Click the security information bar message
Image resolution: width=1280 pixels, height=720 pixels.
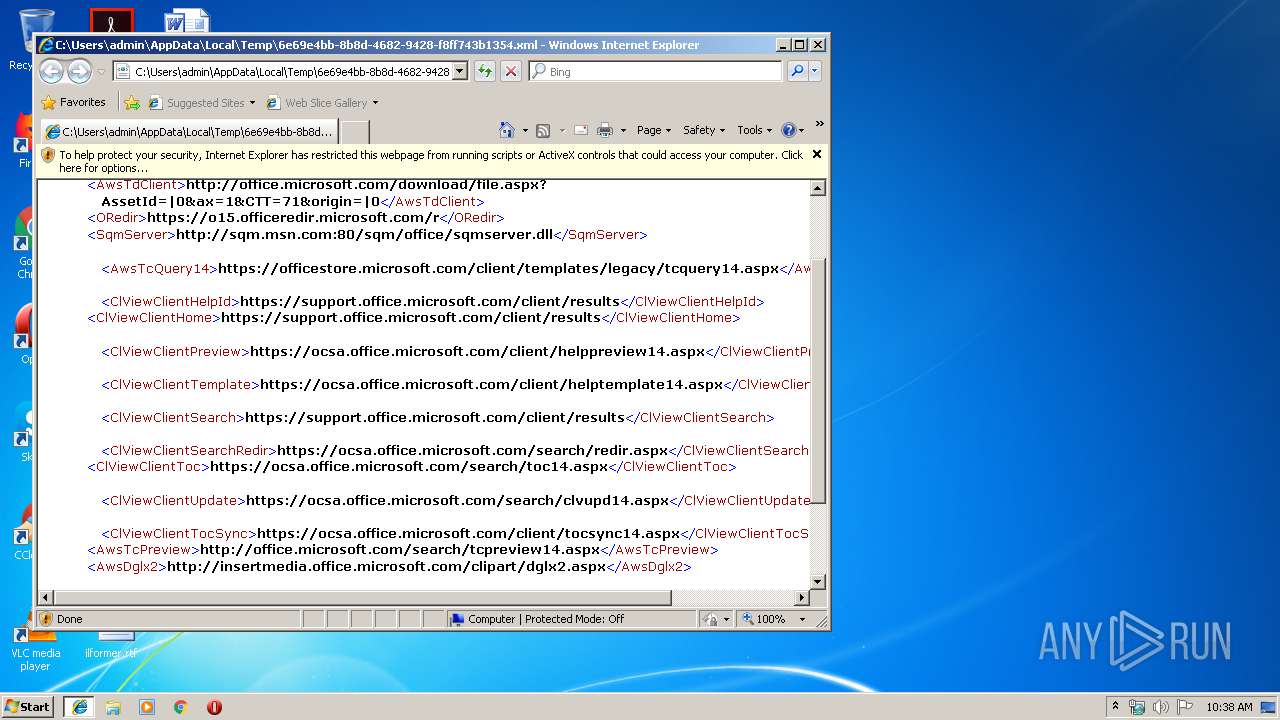[431, 161]
